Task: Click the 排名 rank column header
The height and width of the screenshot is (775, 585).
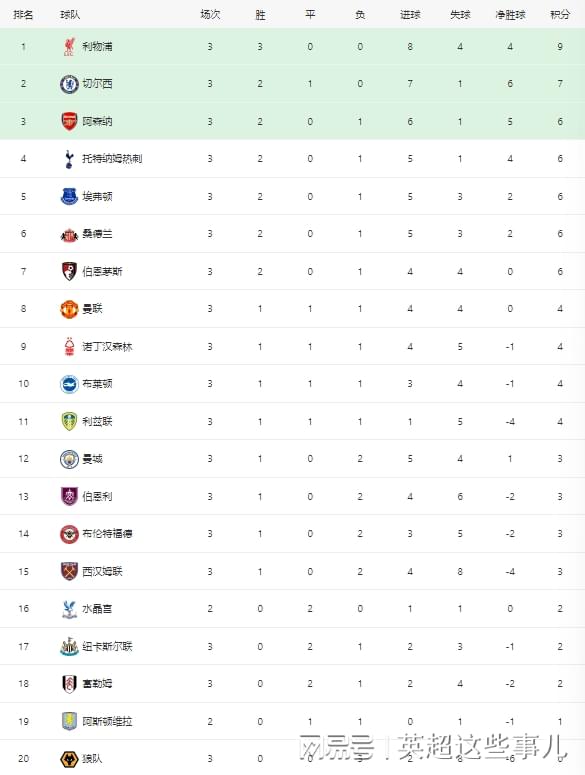Action: tap(23, 15)
